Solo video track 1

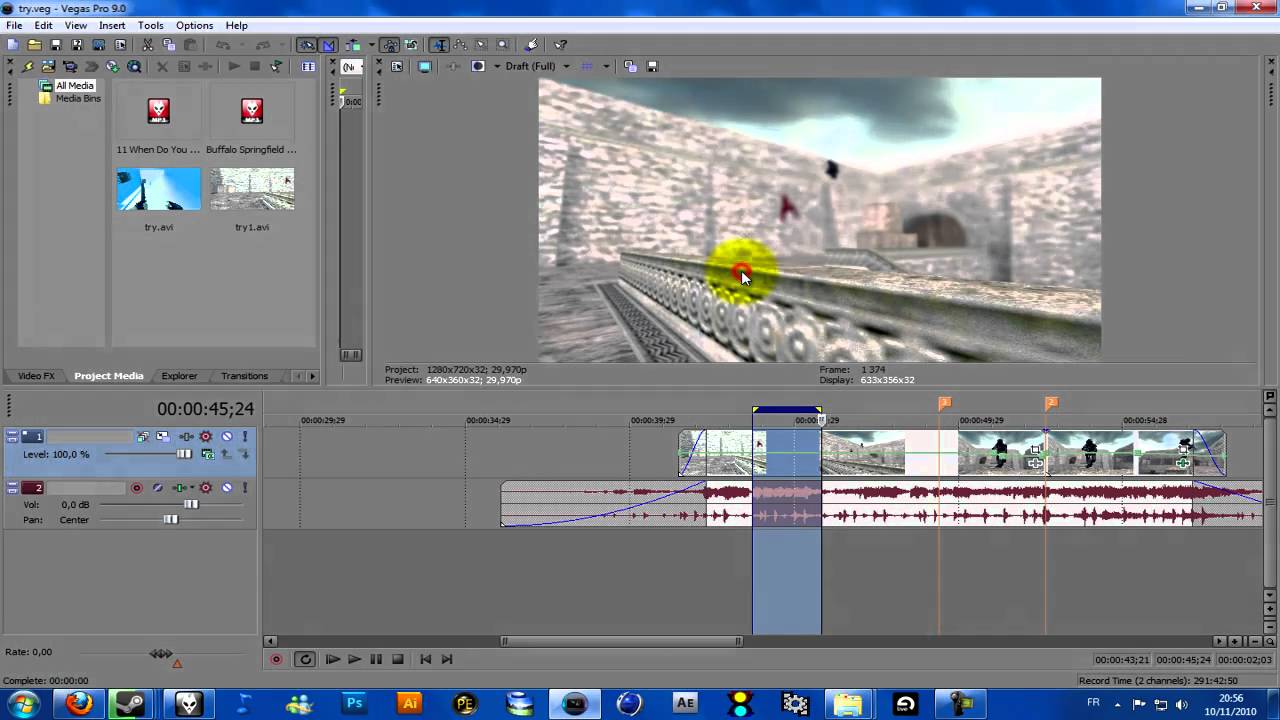[245, 437]
